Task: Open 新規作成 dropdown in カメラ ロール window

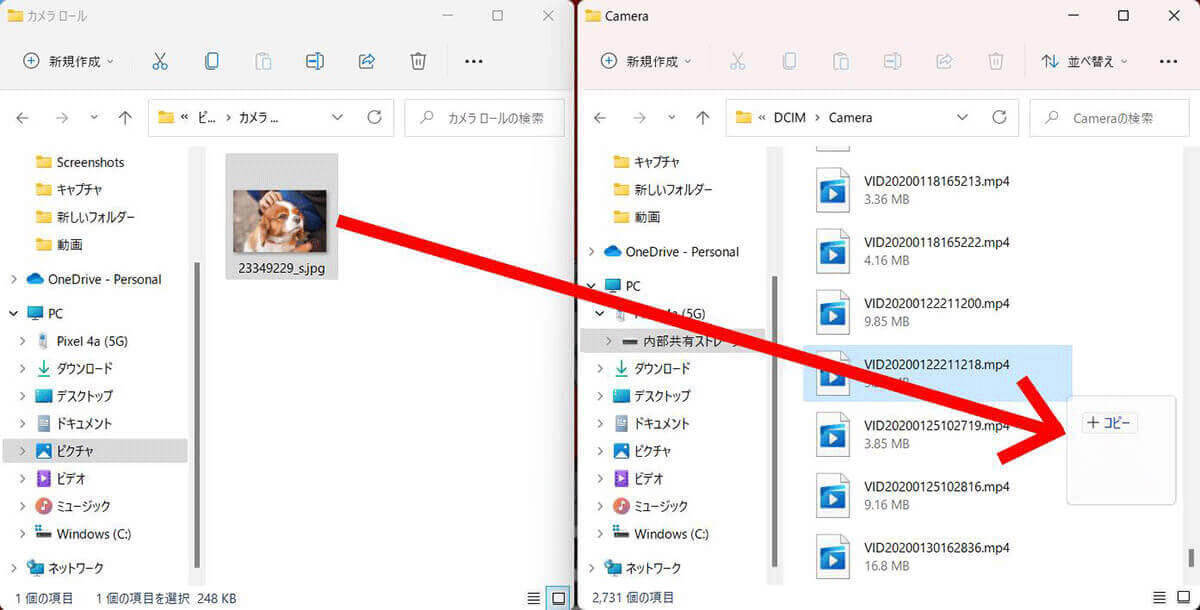Action: click(x=68, y=61)
